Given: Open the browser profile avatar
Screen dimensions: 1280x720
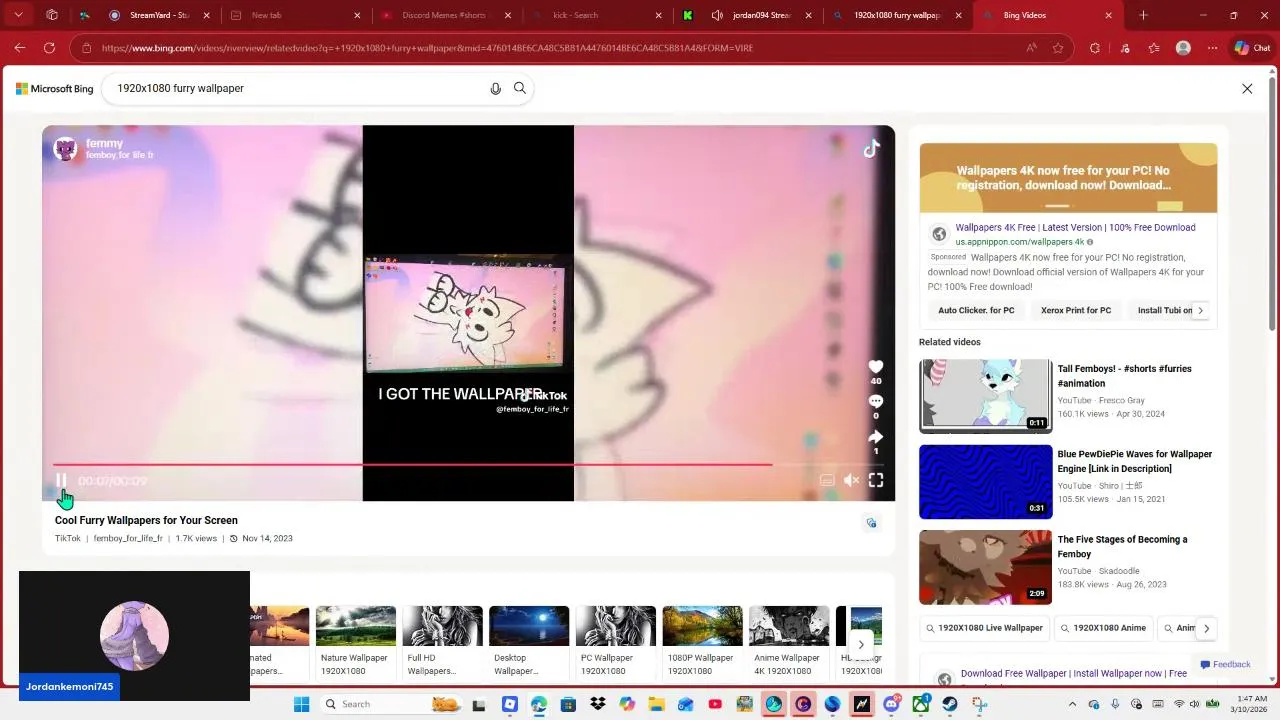Looking at the screenshot, I should point(1184,48).
